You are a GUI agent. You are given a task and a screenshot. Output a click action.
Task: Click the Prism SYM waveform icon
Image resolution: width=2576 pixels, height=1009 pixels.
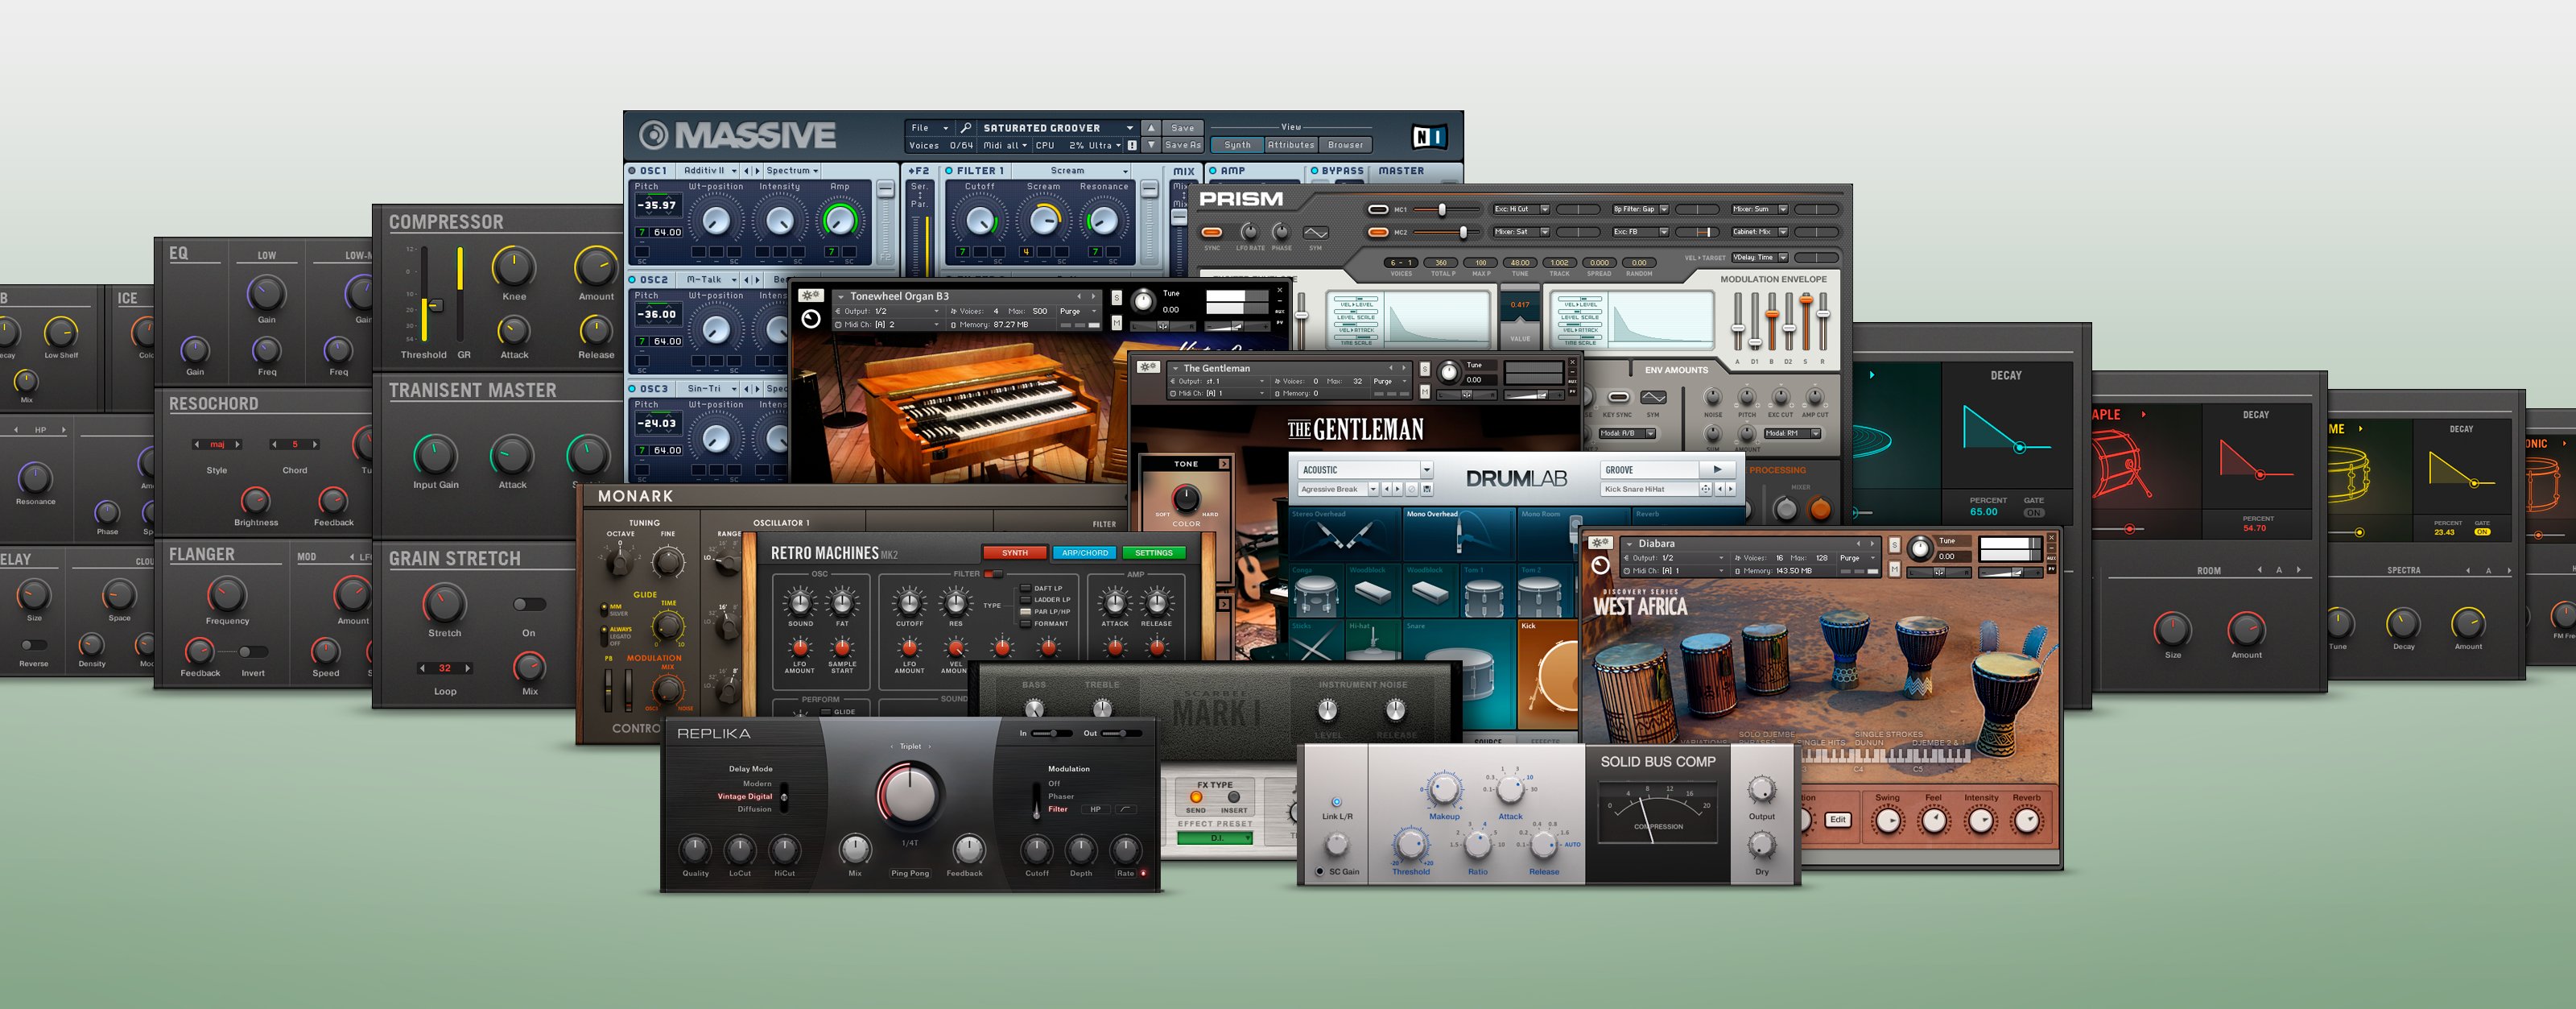(x=1316, y=233)
